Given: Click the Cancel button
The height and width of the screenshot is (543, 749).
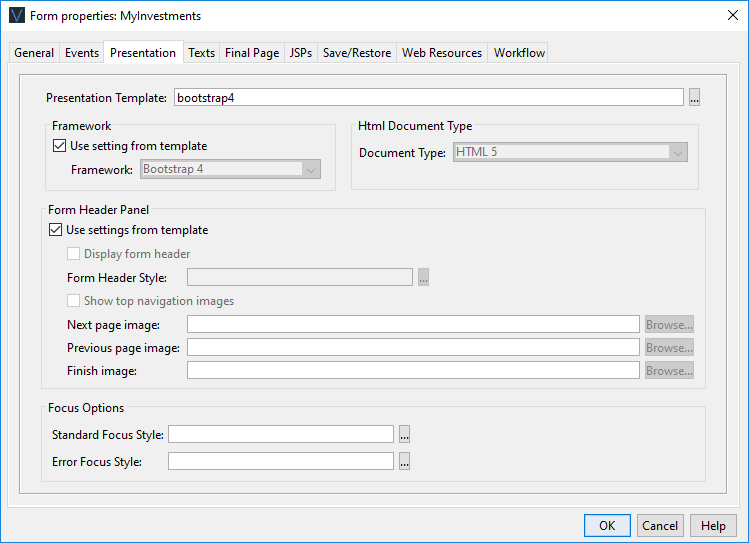Looking at the screenshot, I should point(660,526).
